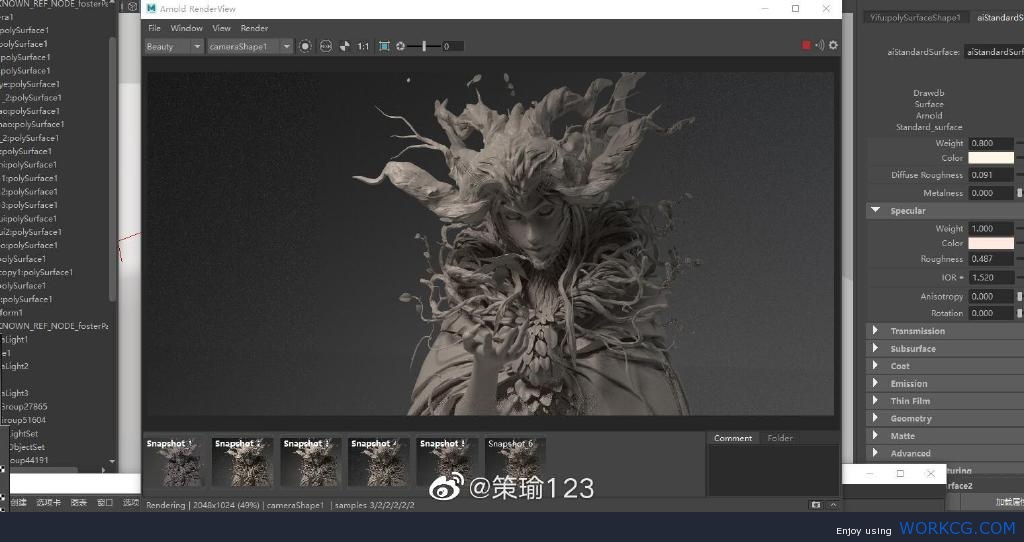Click the Rotation value field

[x=991, y=313]
